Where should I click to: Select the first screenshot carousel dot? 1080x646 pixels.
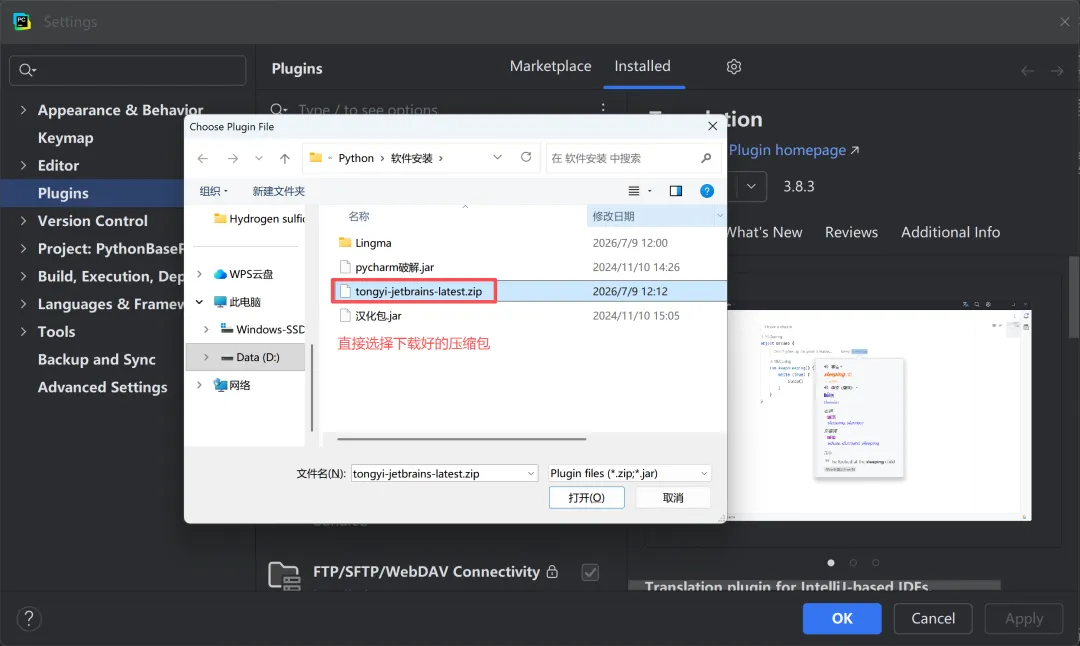pos(831,563)
